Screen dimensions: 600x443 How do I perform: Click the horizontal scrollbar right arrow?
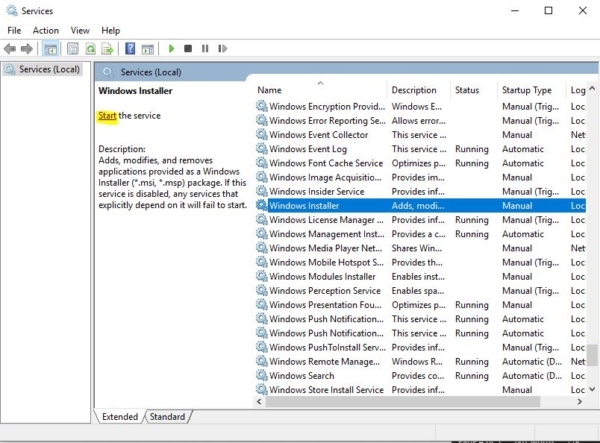pyautogui.click(x=580, y=401)
